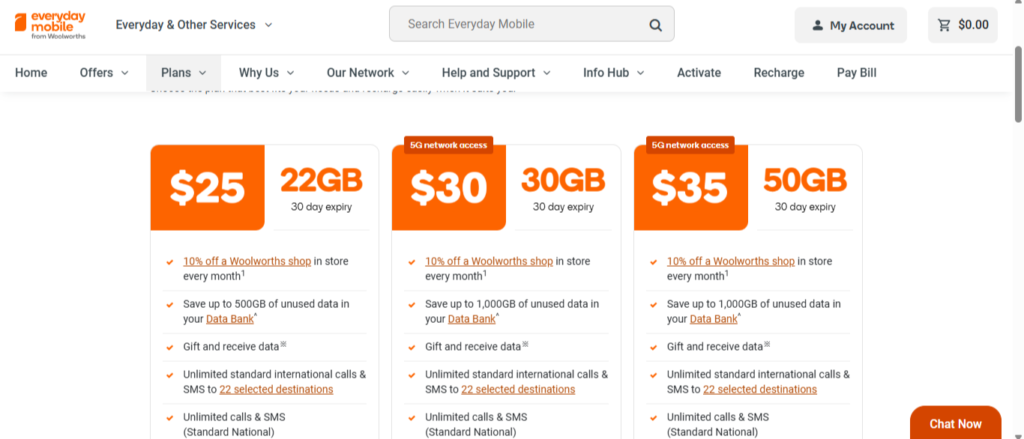
Task: Open the Help and Support menu
Action: pyautogui.click(x=496, y=73)
